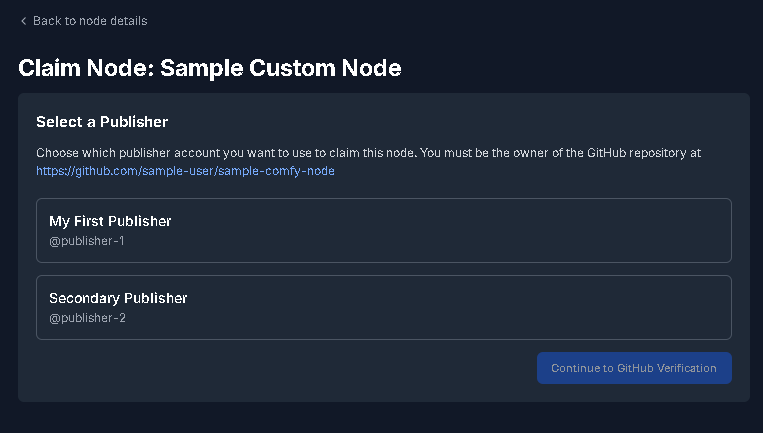Viewport: 763px width, 433px height.
Task: Click the My First Publisher name text
Action: [110, 221]
